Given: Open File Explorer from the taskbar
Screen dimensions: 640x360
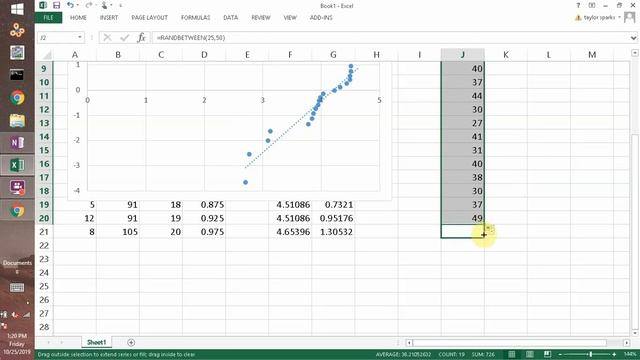Looking at the screenshot, I should point(17,120).
